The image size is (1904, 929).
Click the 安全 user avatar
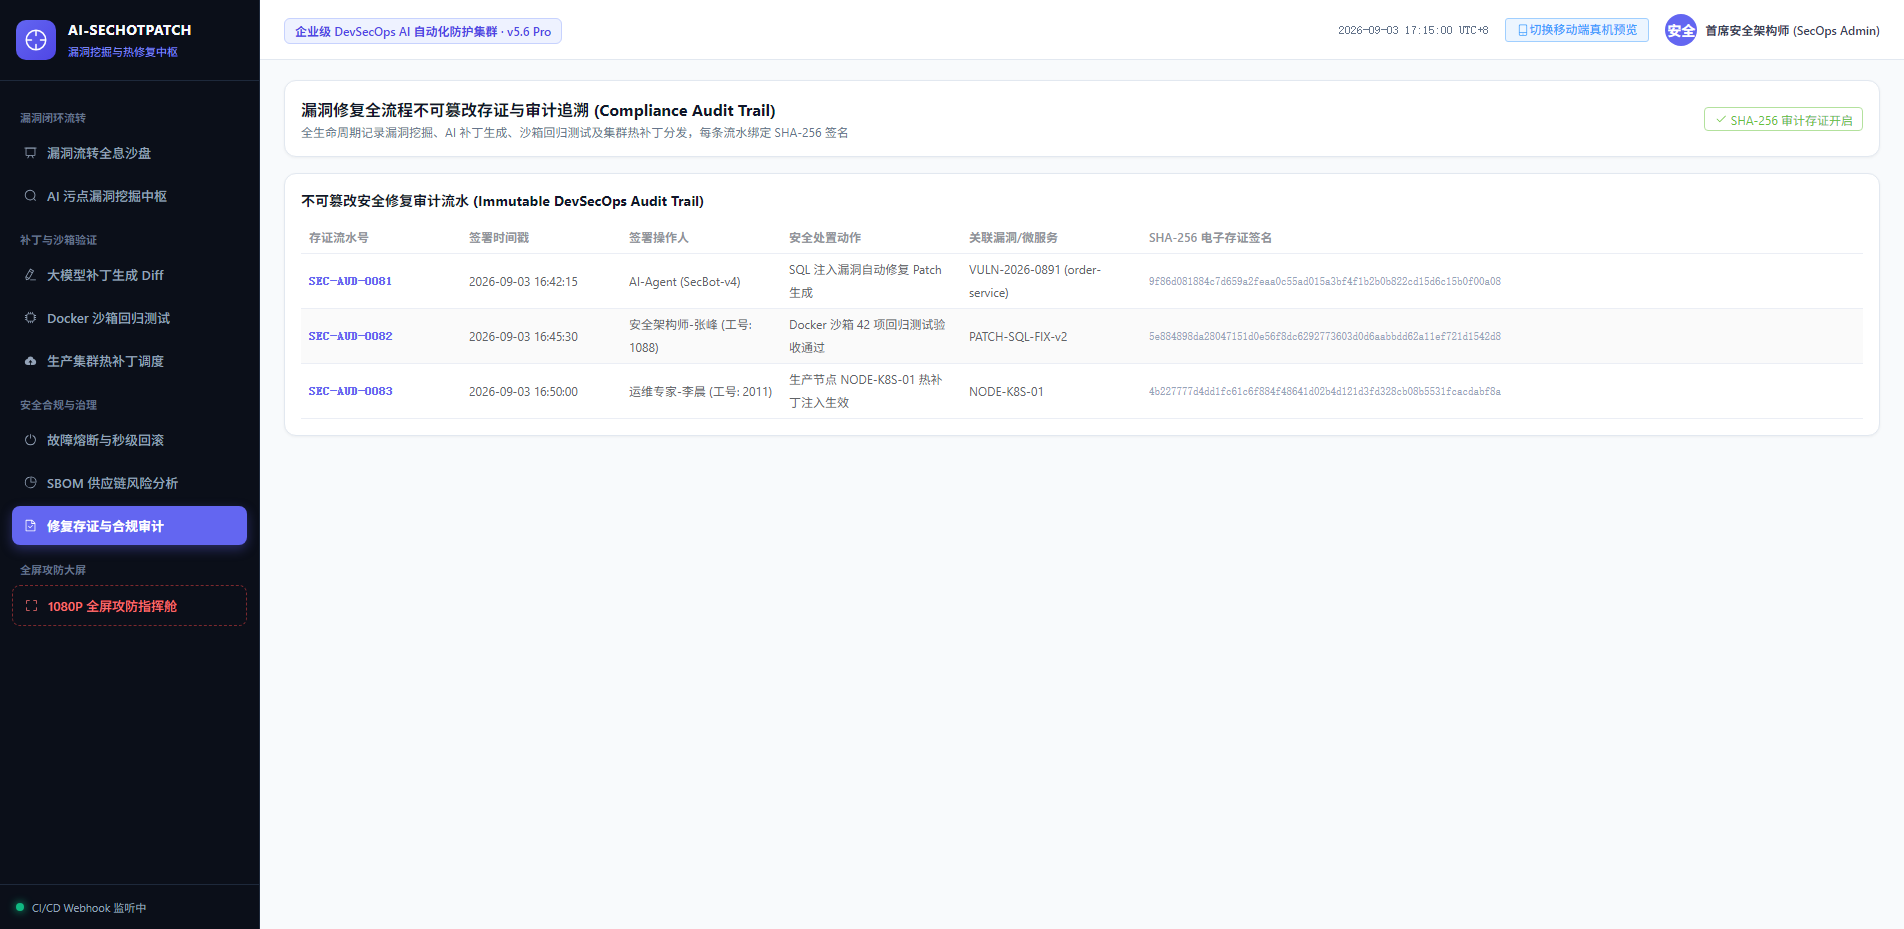1681,30
